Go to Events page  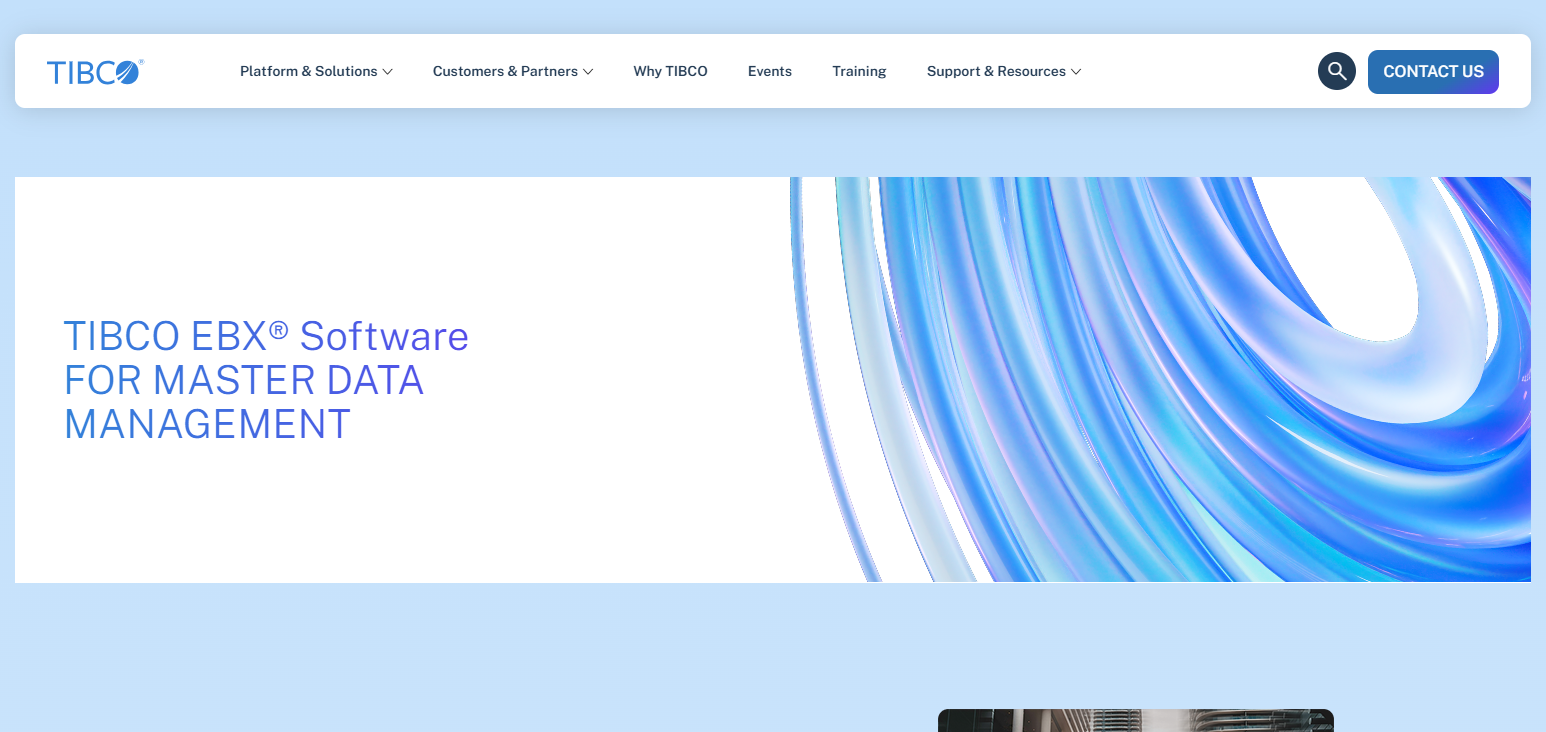pyautogui.click(x=770, y=71)
